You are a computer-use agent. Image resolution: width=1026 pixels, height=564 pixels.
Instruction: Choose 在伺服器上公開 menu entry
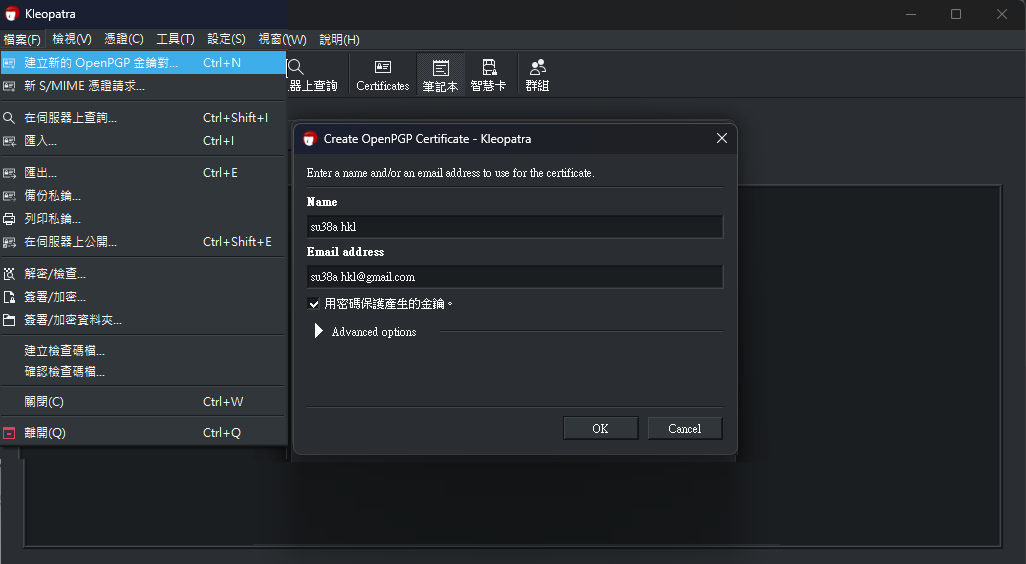point(143,242)
